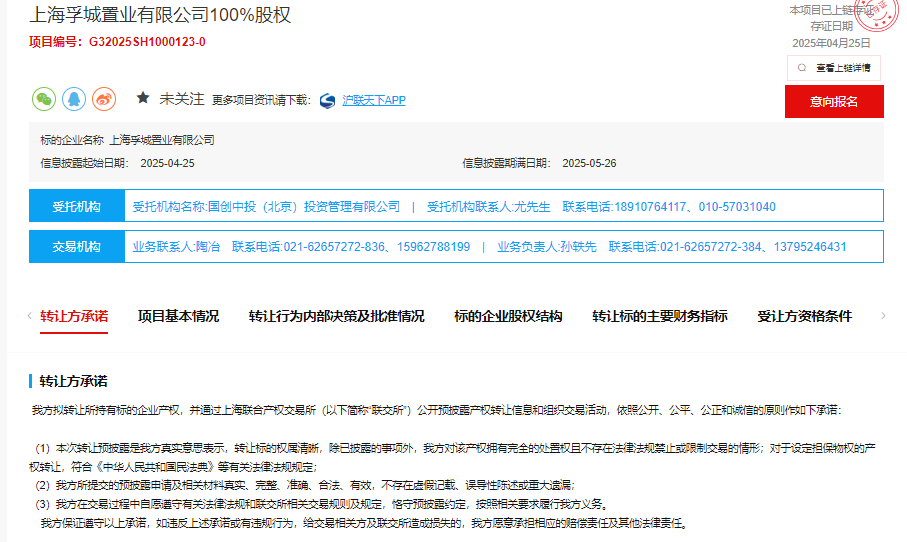Open the 项目基本情况 tab
This screenshot has height=542, width=907.
click(178, 316)
